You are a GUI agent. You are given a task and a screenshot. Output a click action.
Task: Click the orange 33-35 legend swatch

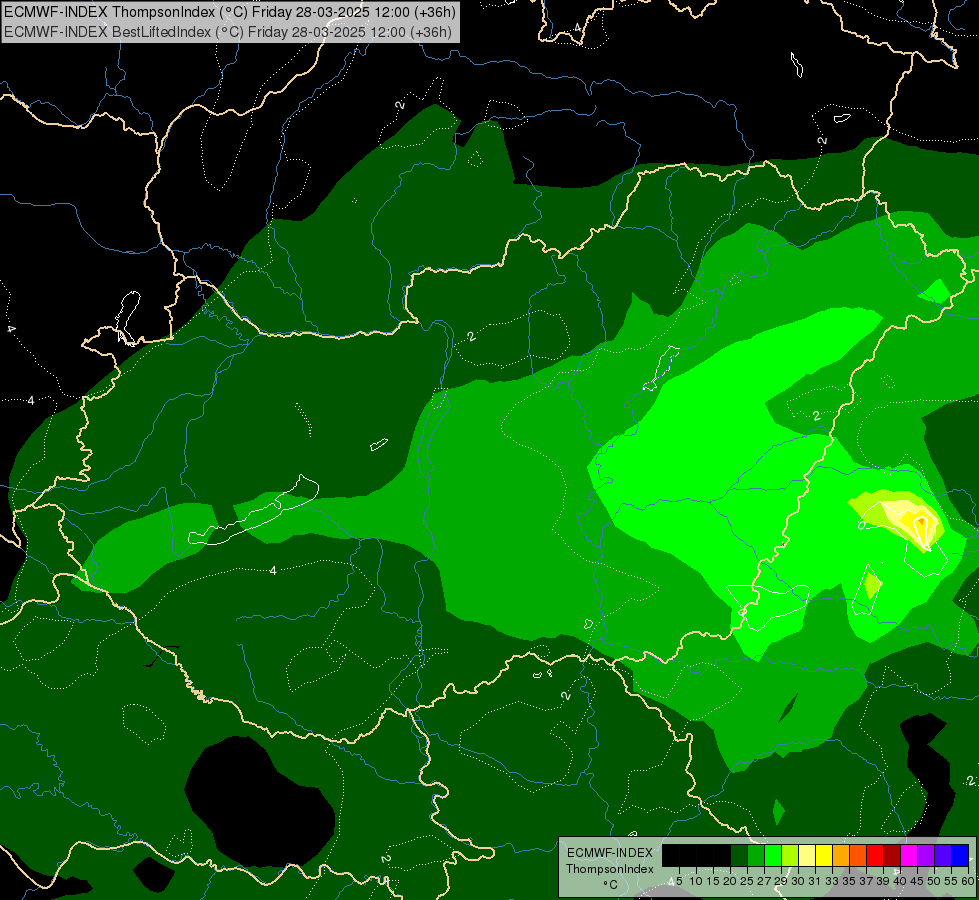[841, 855]
